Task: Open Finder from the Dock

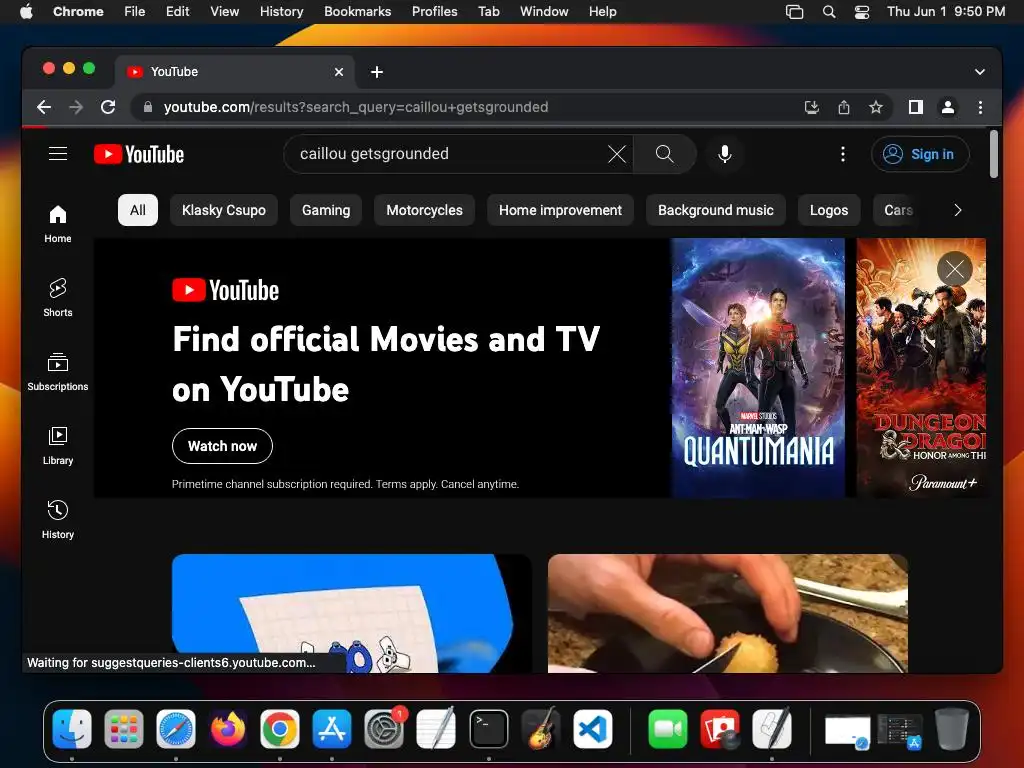Action: click(72, 729)
